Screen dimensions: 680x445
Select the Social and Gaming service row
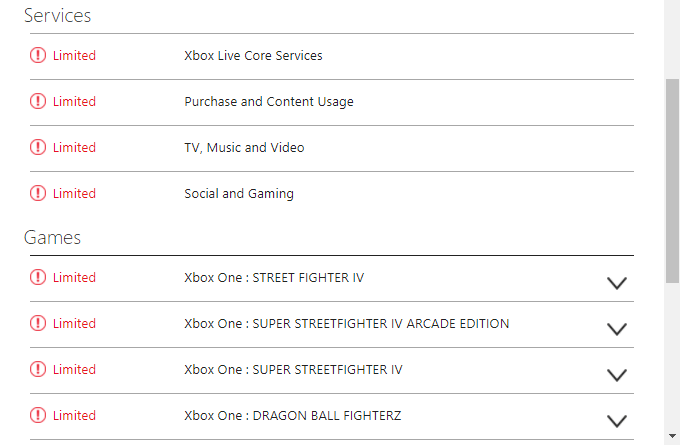coord(239,194)
